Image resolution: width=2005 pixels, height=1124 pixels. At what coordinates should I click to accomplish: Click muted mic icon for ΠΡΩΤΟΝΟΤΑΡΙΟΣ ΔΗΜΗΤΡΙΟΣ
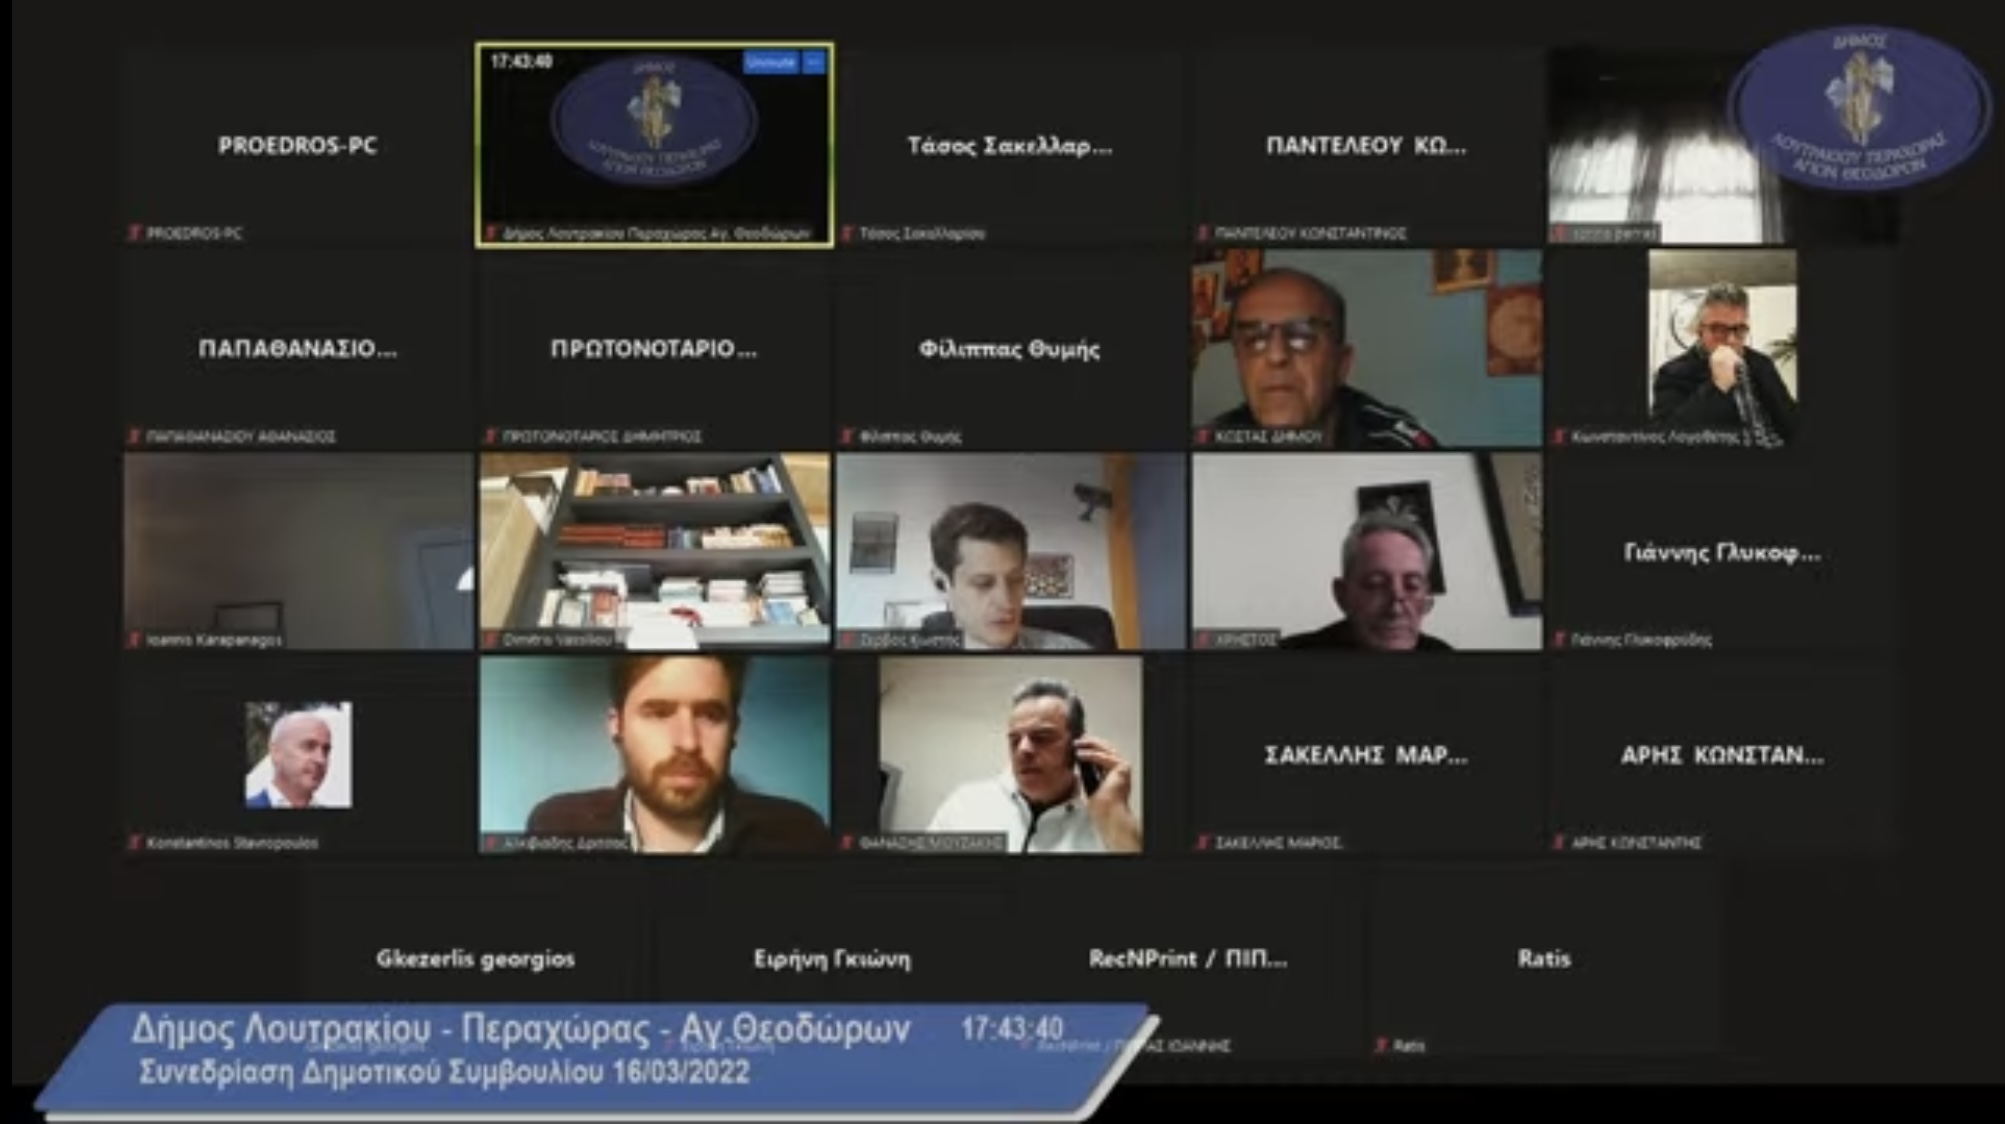(x=491, y=436)
